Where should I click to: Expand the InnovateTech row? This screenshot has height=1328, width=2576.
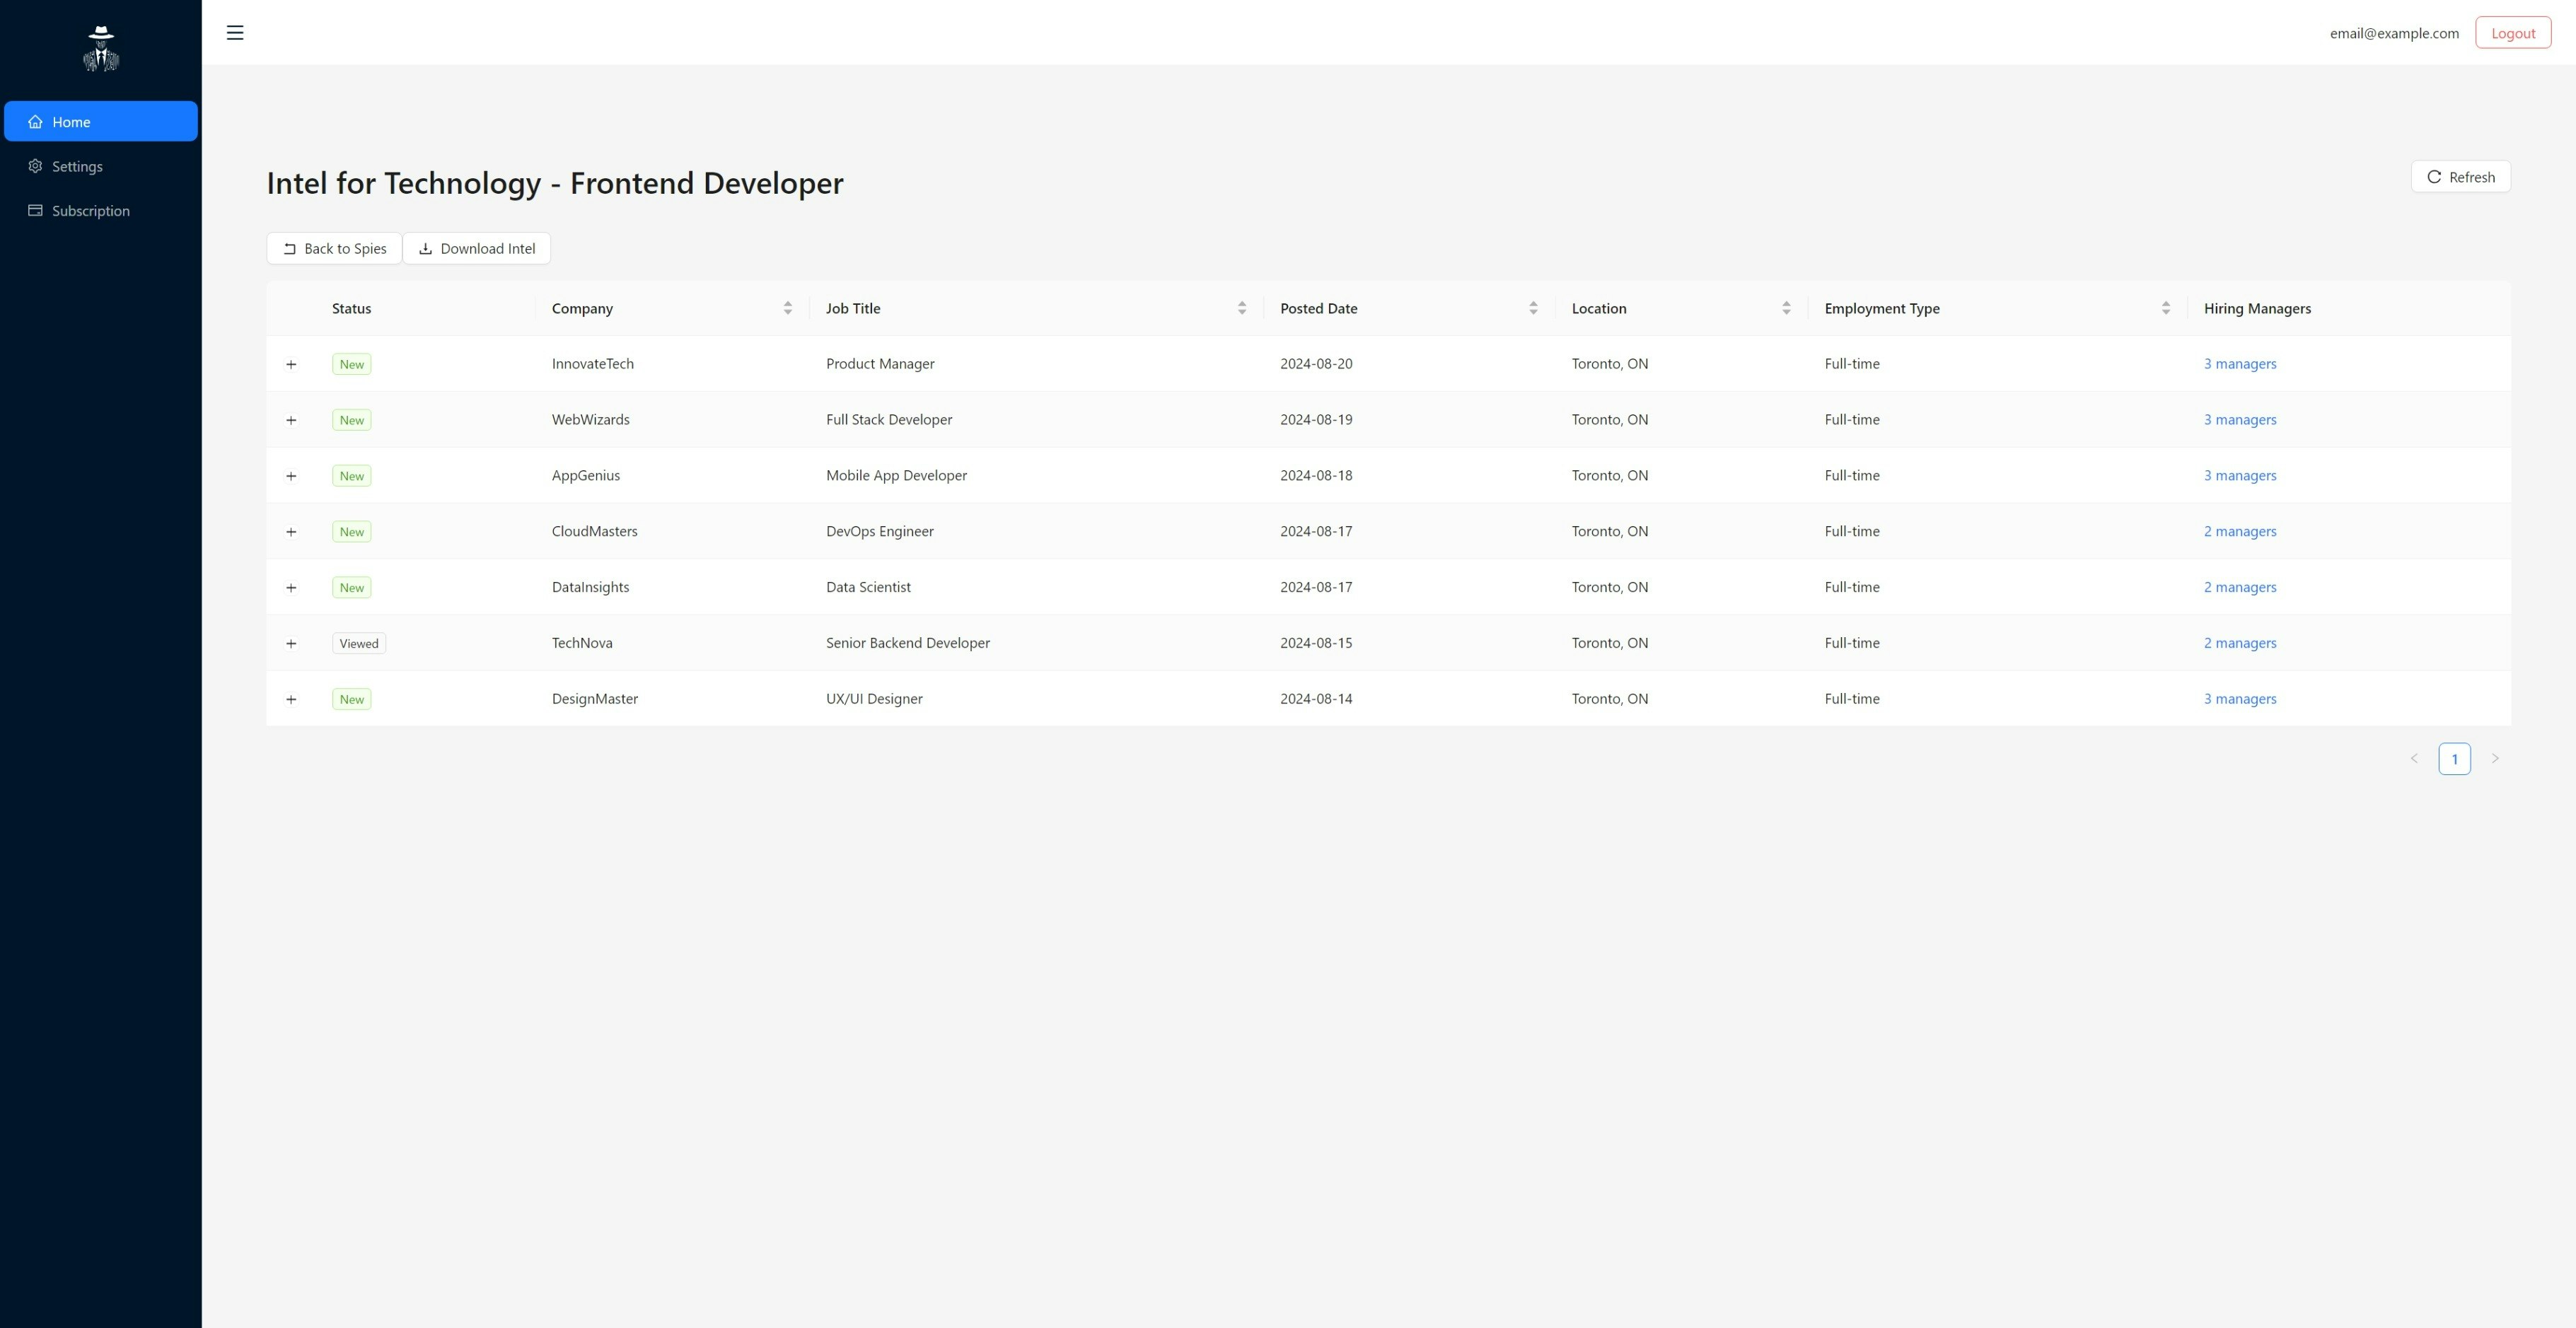(291, 364)
